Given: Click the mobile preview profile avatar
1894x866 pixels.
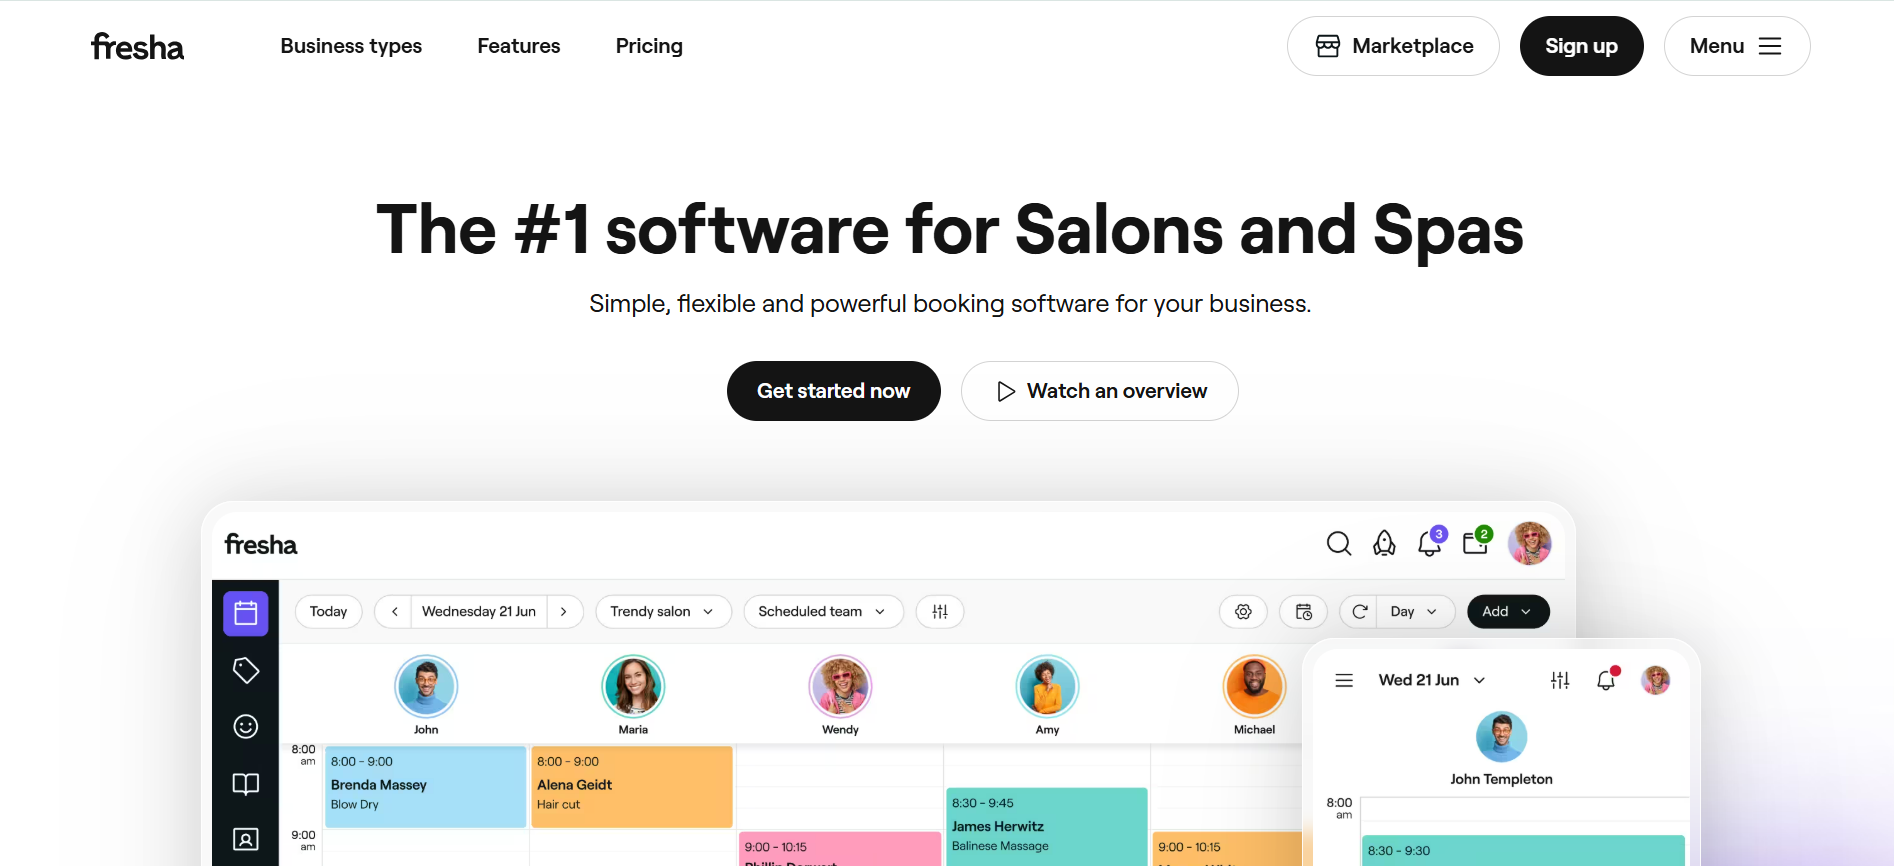Looking at the screenshot, I should pos(1656,680).
